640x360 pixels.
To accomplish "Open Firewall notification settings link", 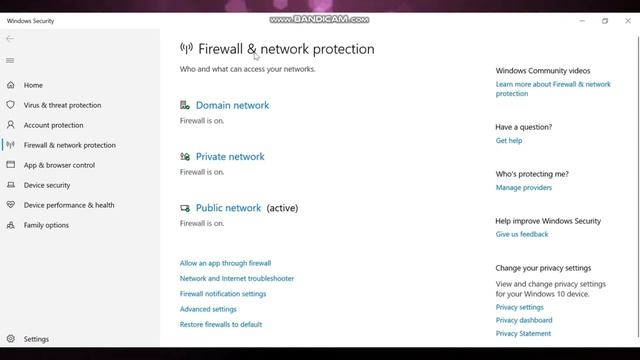I will coord(223,294).
